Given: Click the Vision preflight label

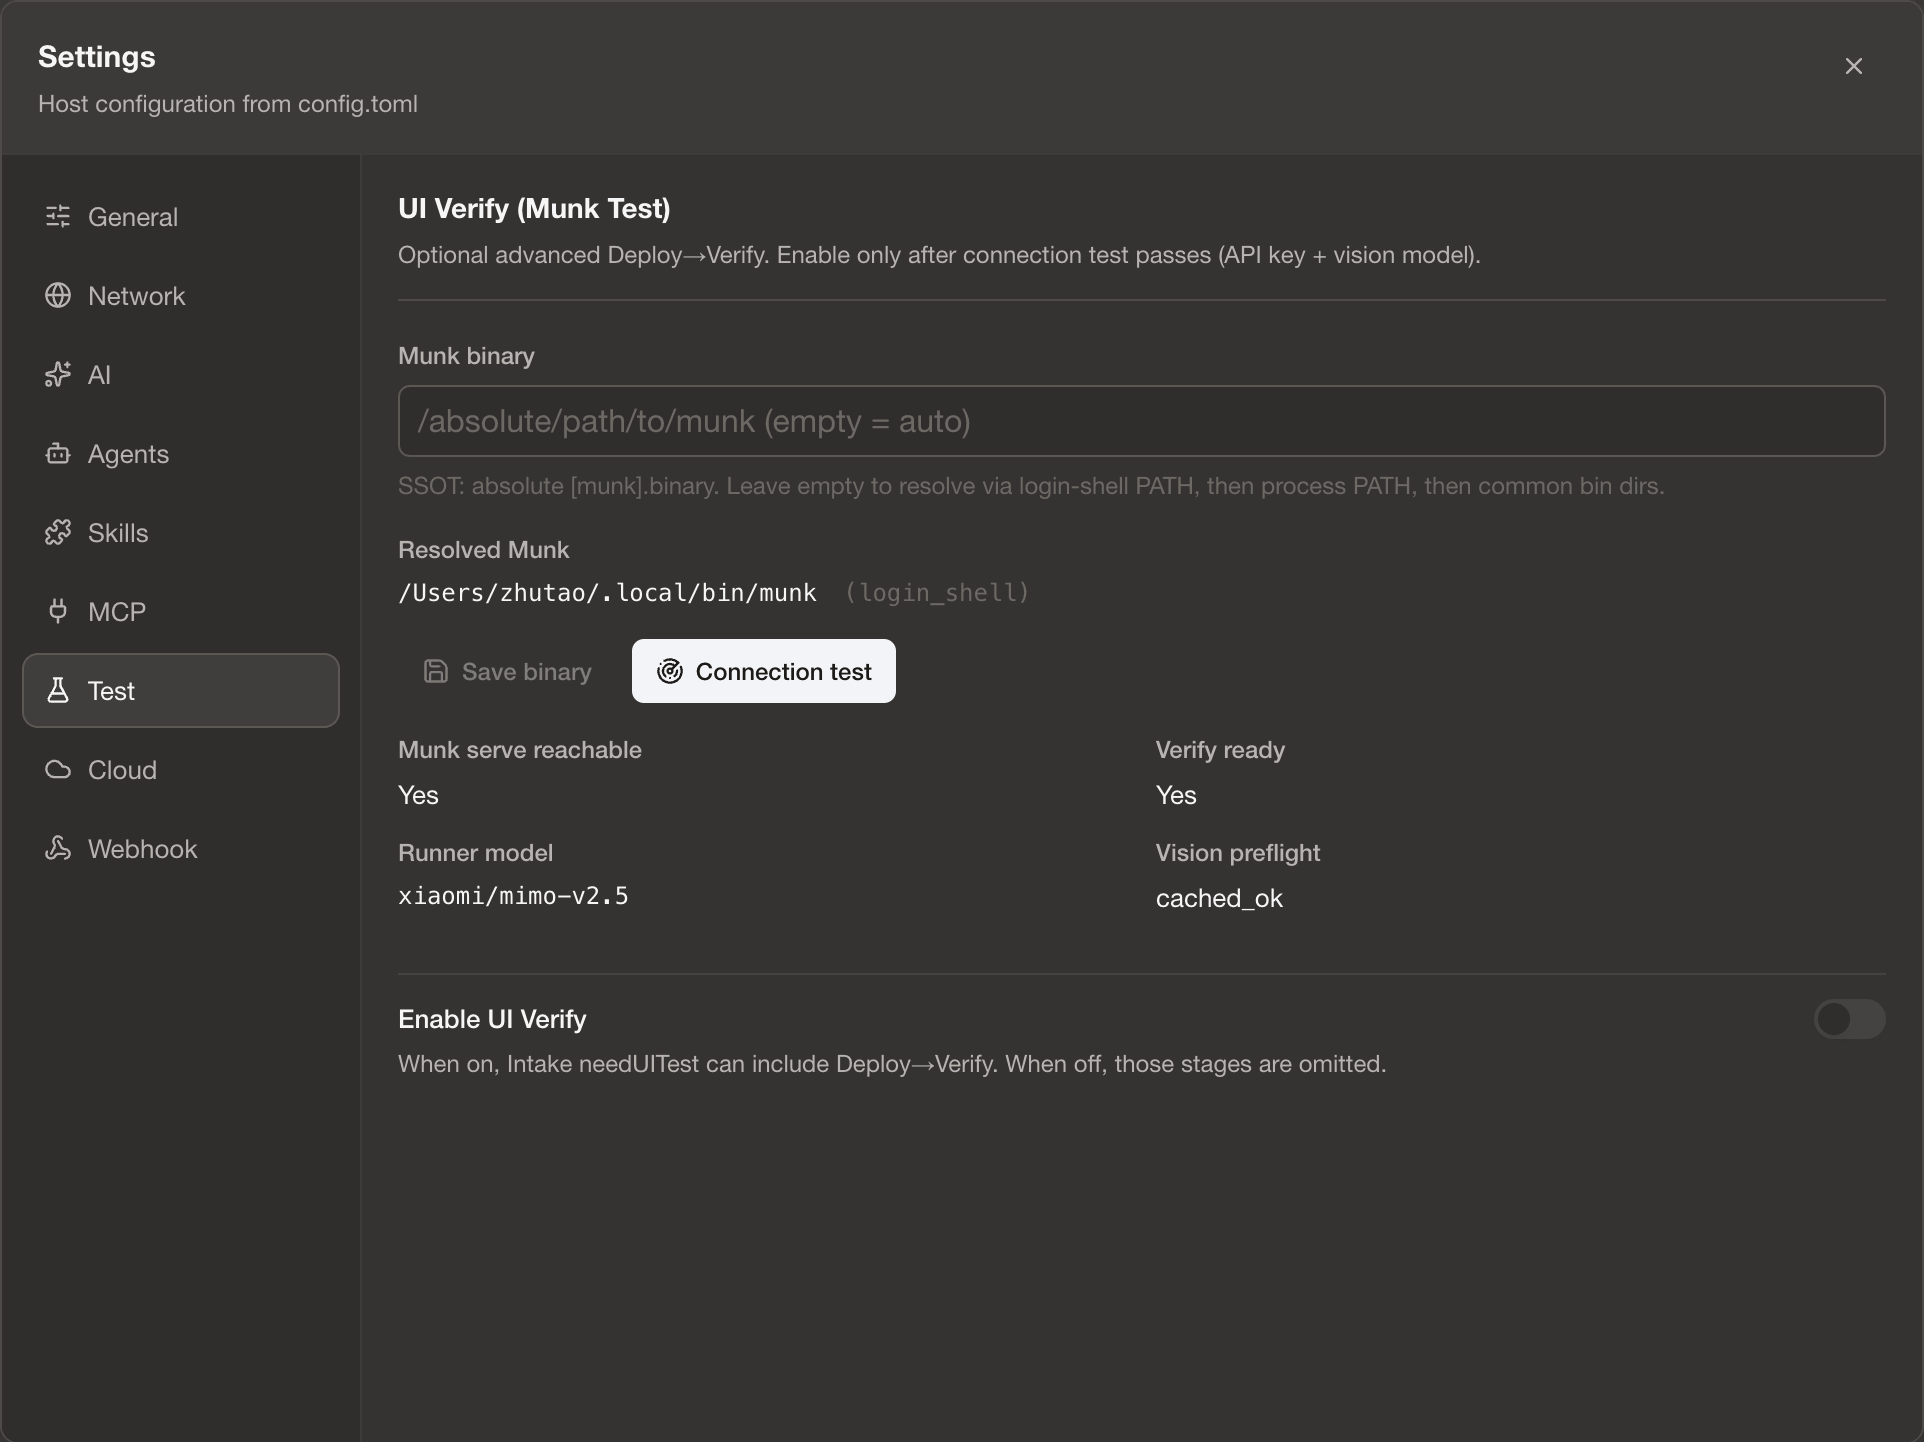Looking at the screenshot, I should coord(1238,853).
